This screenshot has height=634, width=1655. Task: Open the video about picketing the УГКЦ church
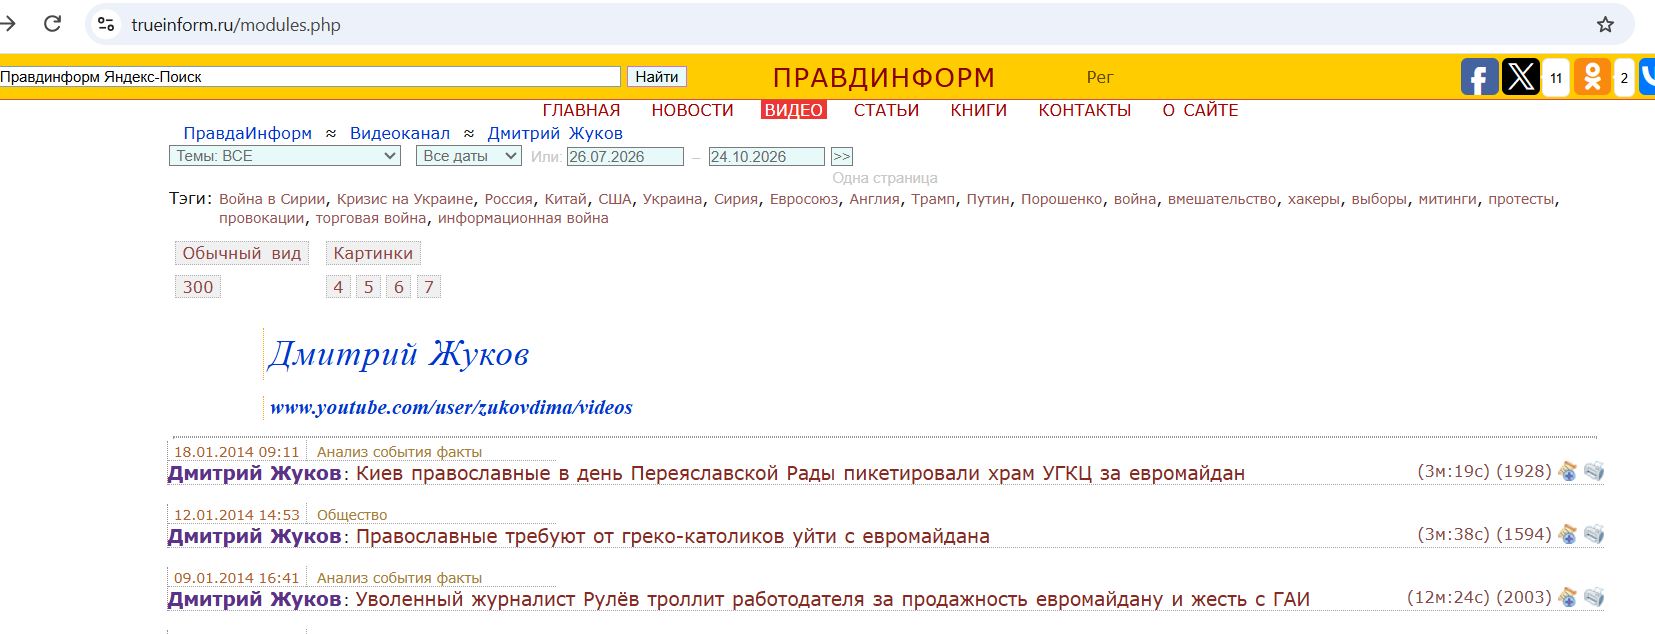[x=800, y=473]
